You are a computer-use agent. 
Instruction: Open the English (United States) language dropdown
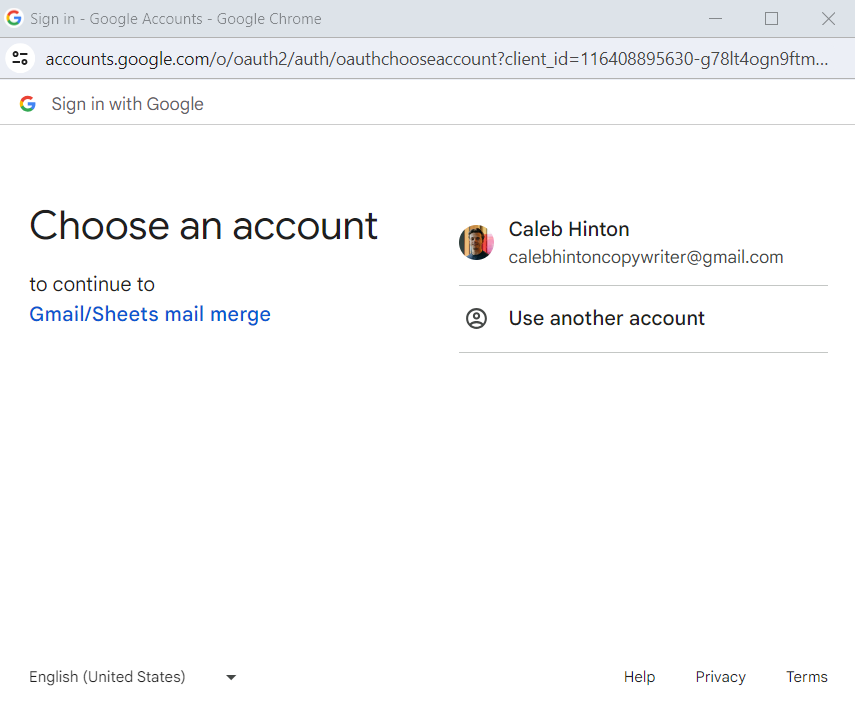coord(133,676)
